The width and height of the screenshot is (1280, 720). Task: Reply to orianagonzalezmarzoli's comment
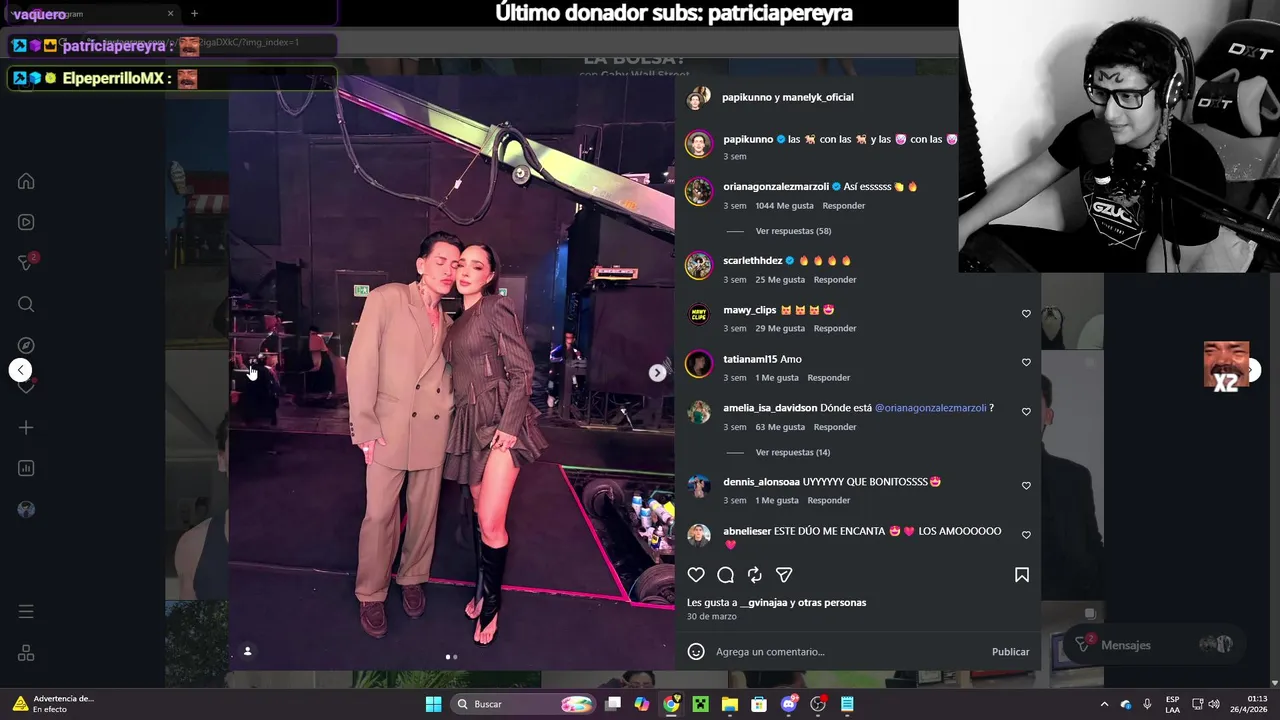[x=843, y=206]
